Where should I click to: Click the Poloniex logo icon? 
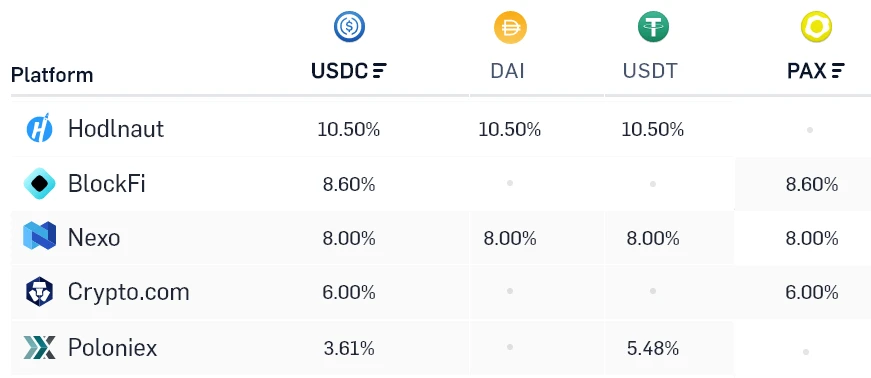tap(39, 347)
